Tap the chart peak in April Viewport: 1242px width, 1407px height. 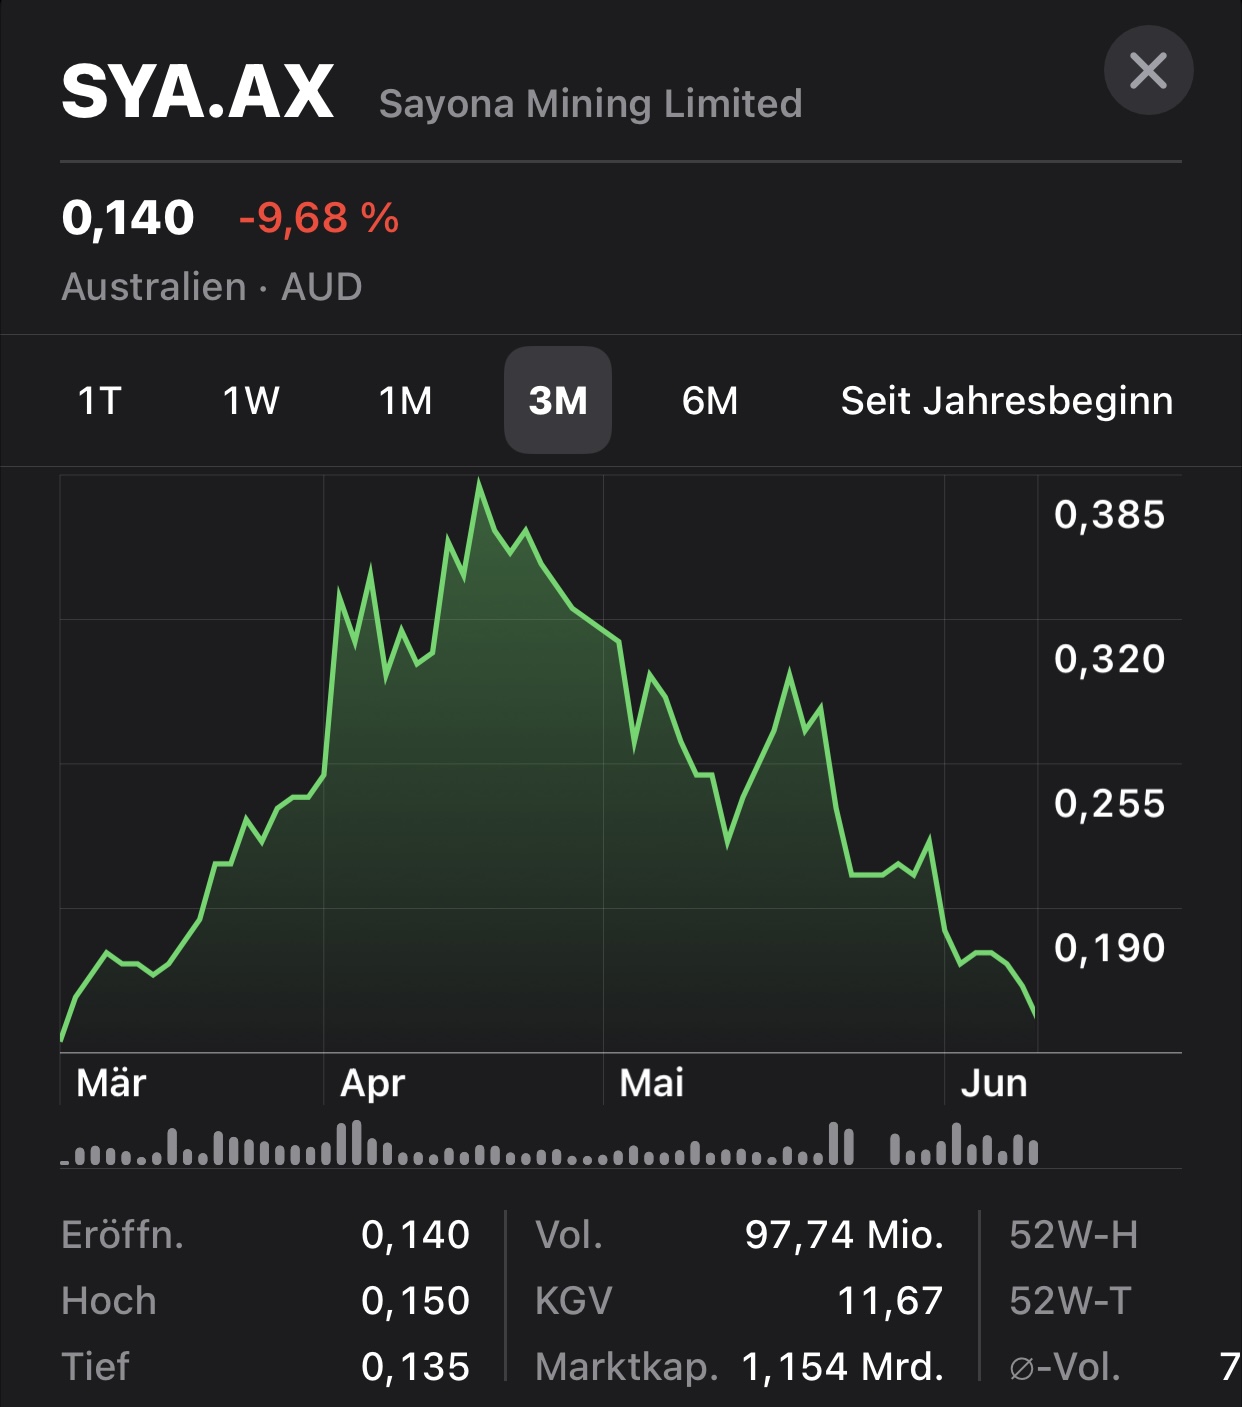(479, 483)
